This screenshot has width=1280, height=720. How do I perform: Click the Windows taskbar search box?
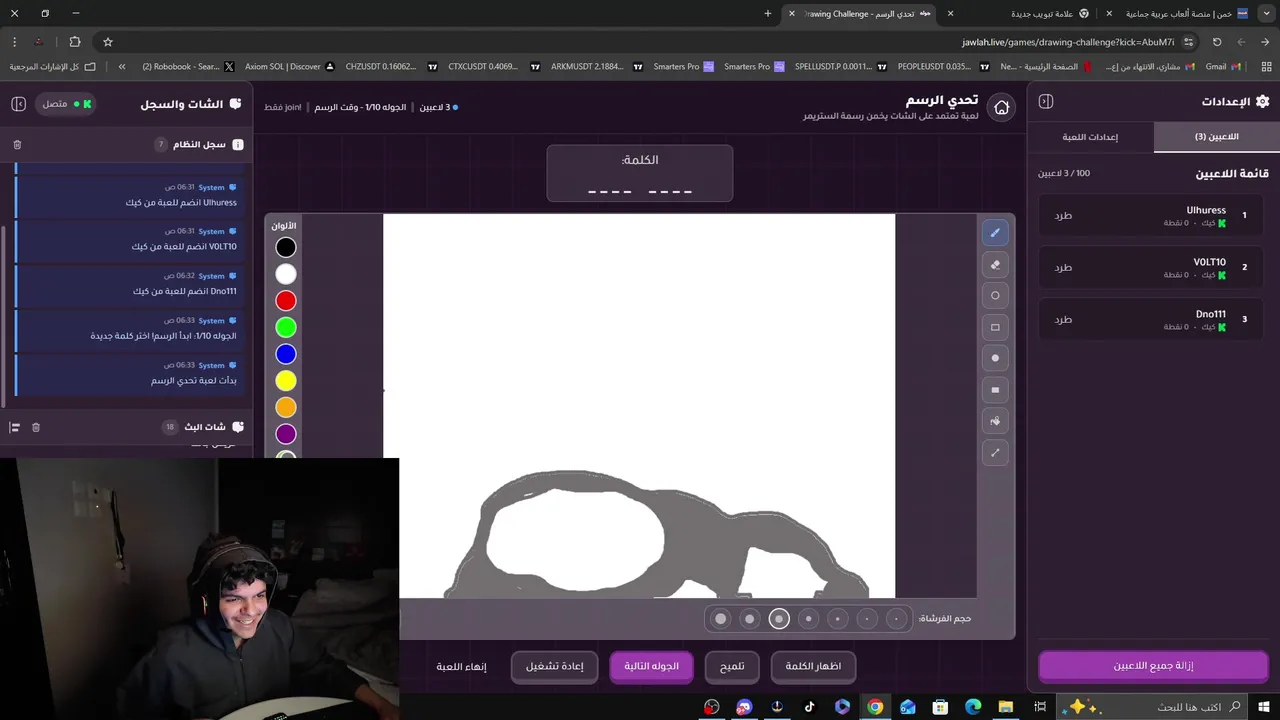click(x=1155, y=707)
